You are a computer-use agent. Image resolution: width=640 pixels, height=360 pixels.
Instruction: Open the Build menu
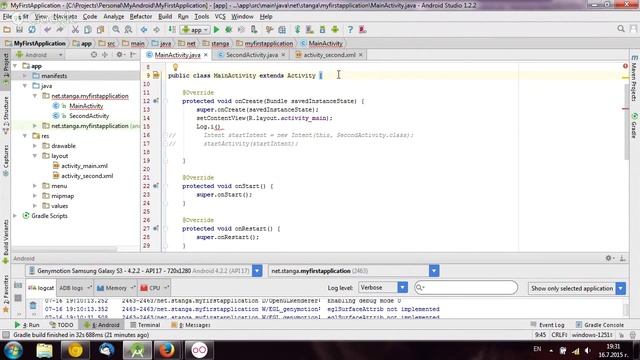pyautogui.click(x=165, y=16)
